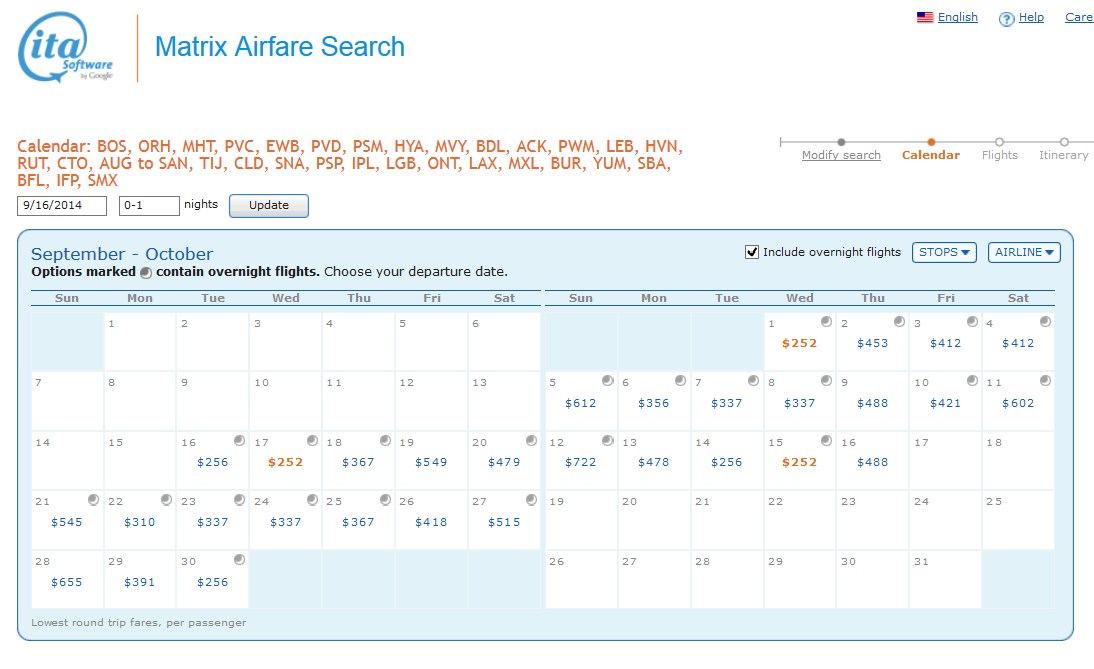Click the Calendar step progress dot

click(931, 142)
